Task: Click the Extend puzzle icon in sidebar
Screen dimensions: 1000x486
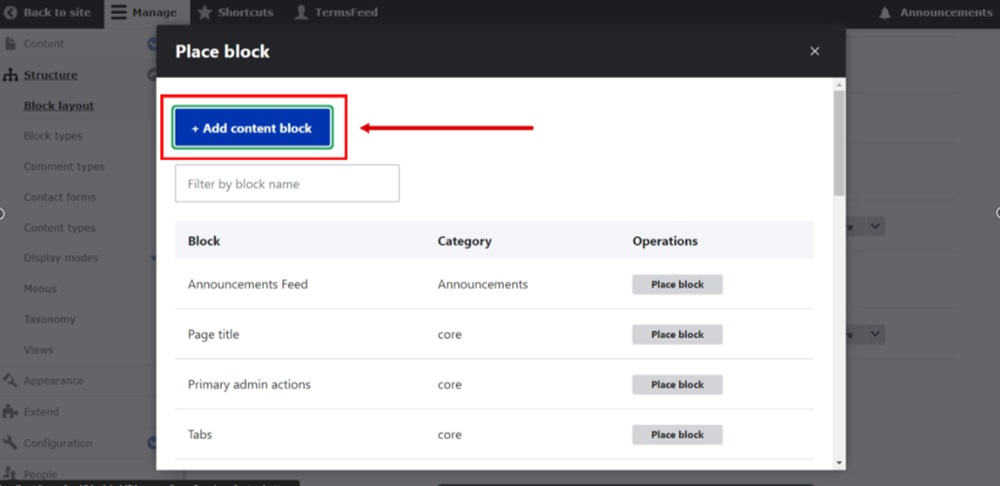Action: (x=10, y=412)
